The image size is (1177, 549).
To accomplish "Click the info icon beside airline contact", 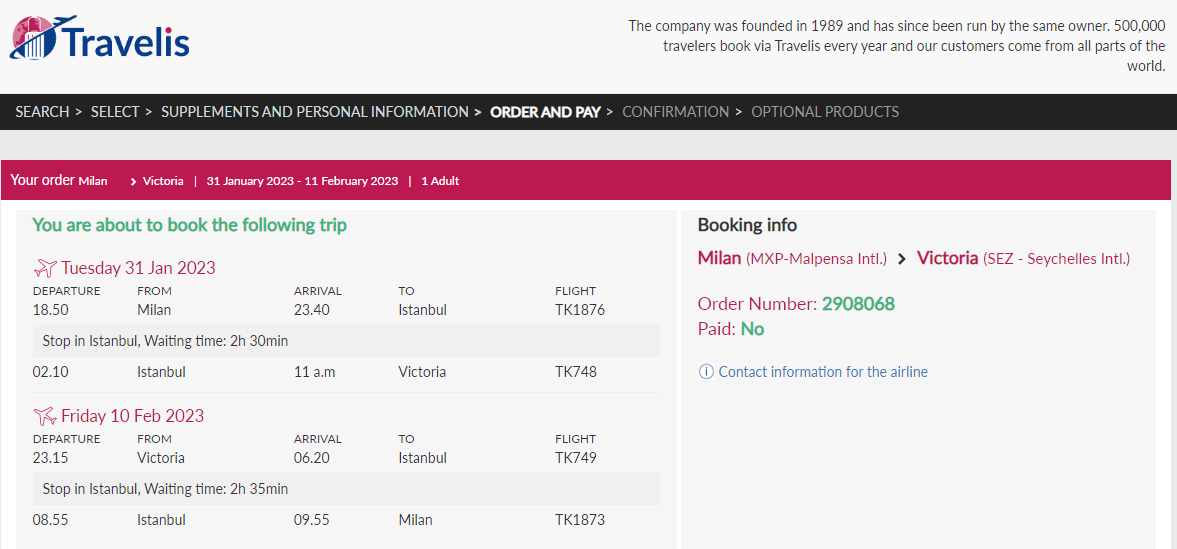I will (706, 372).
